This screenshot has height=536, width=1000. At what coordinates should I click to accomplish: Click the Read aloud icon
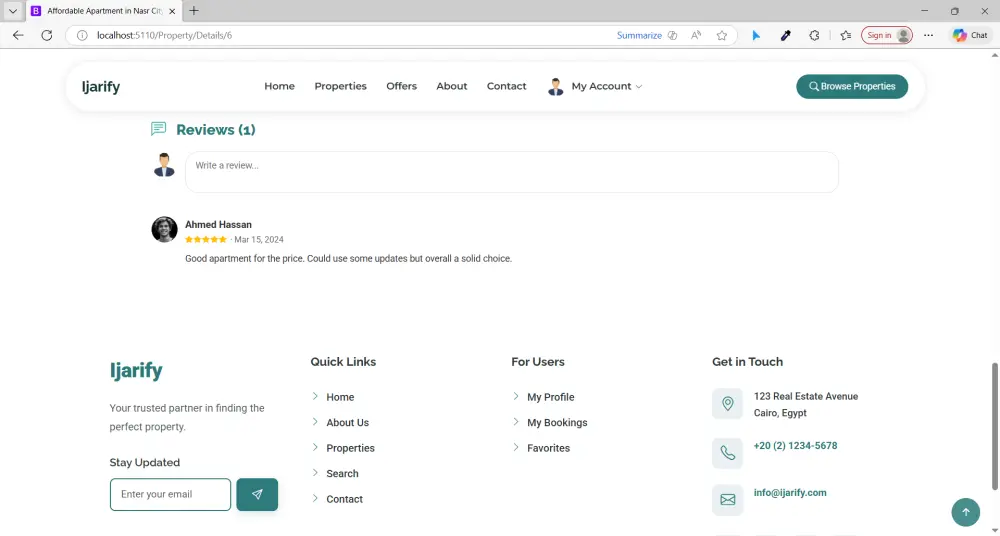point(696,35)
